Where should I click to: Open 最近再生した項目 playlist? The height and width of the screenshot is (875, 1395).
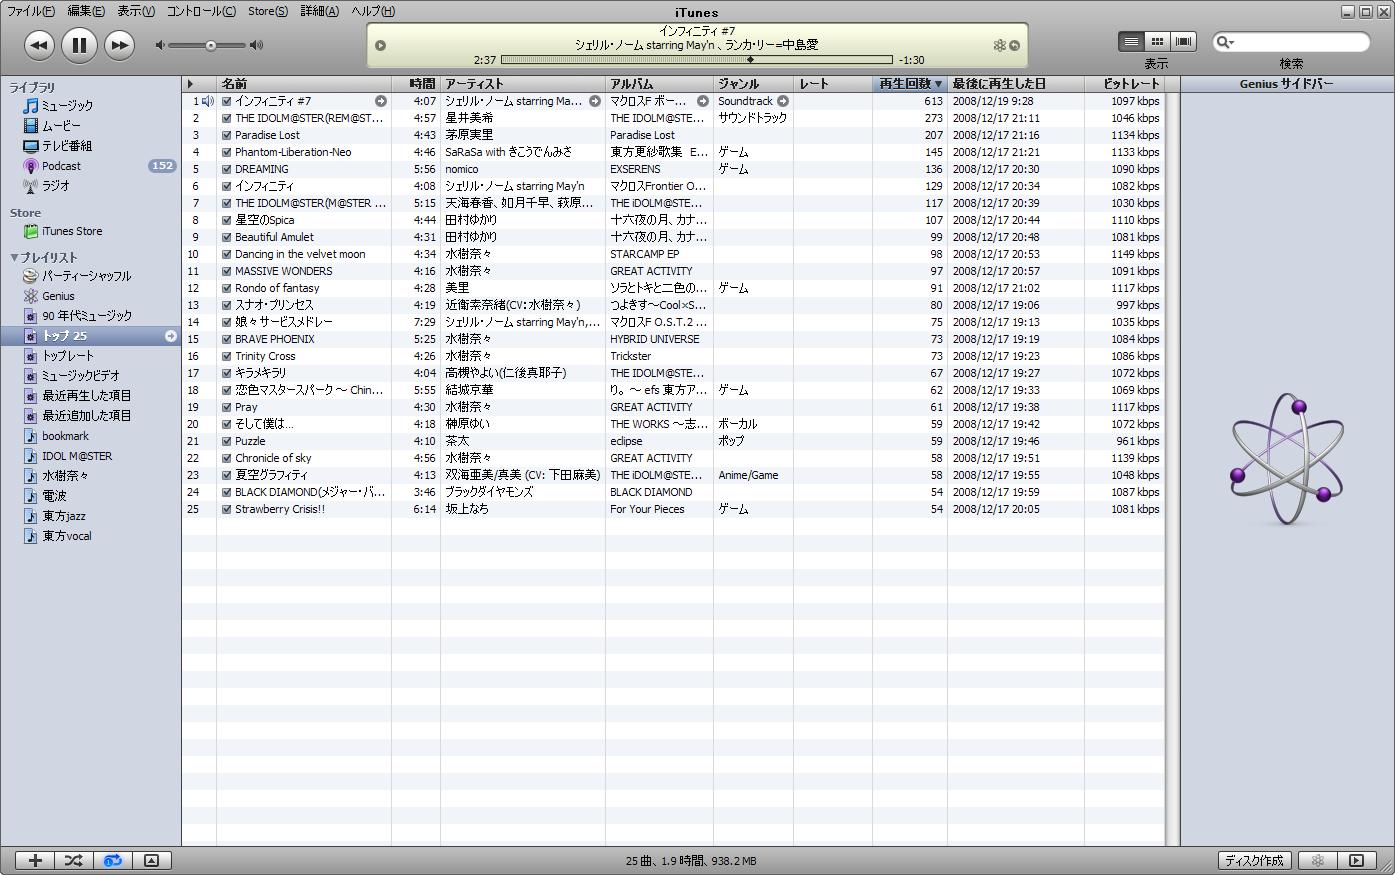click(x=86, y=396)
